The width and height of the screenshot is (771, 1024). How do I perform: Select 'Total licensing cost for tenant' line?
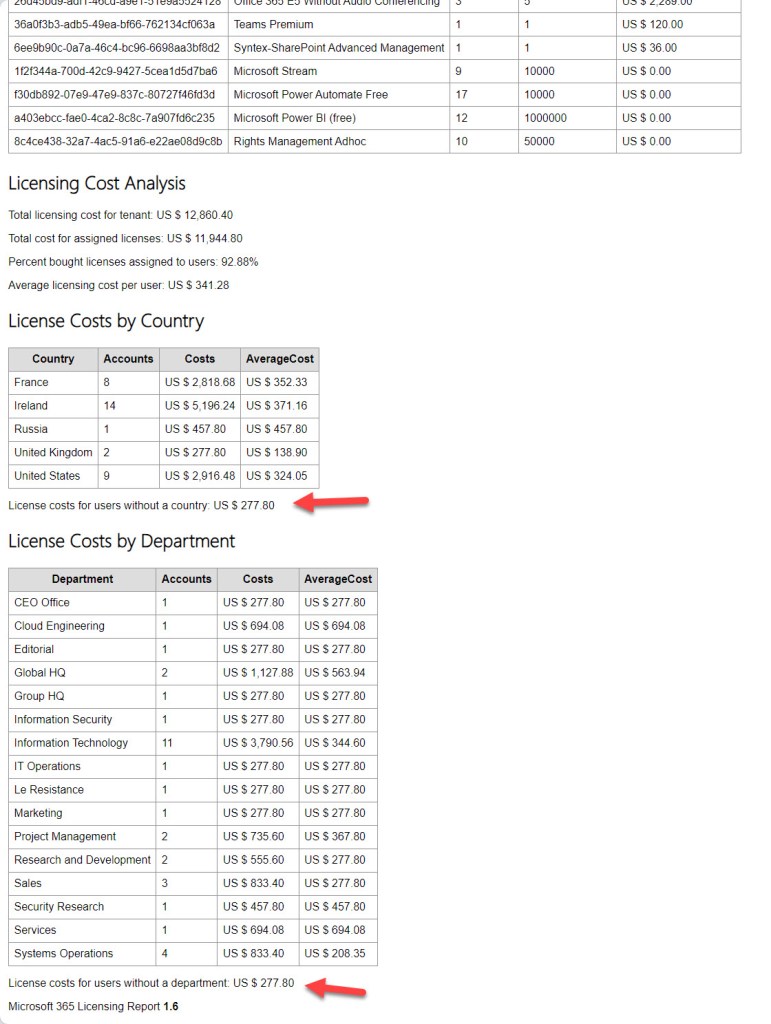click(120, 215)
